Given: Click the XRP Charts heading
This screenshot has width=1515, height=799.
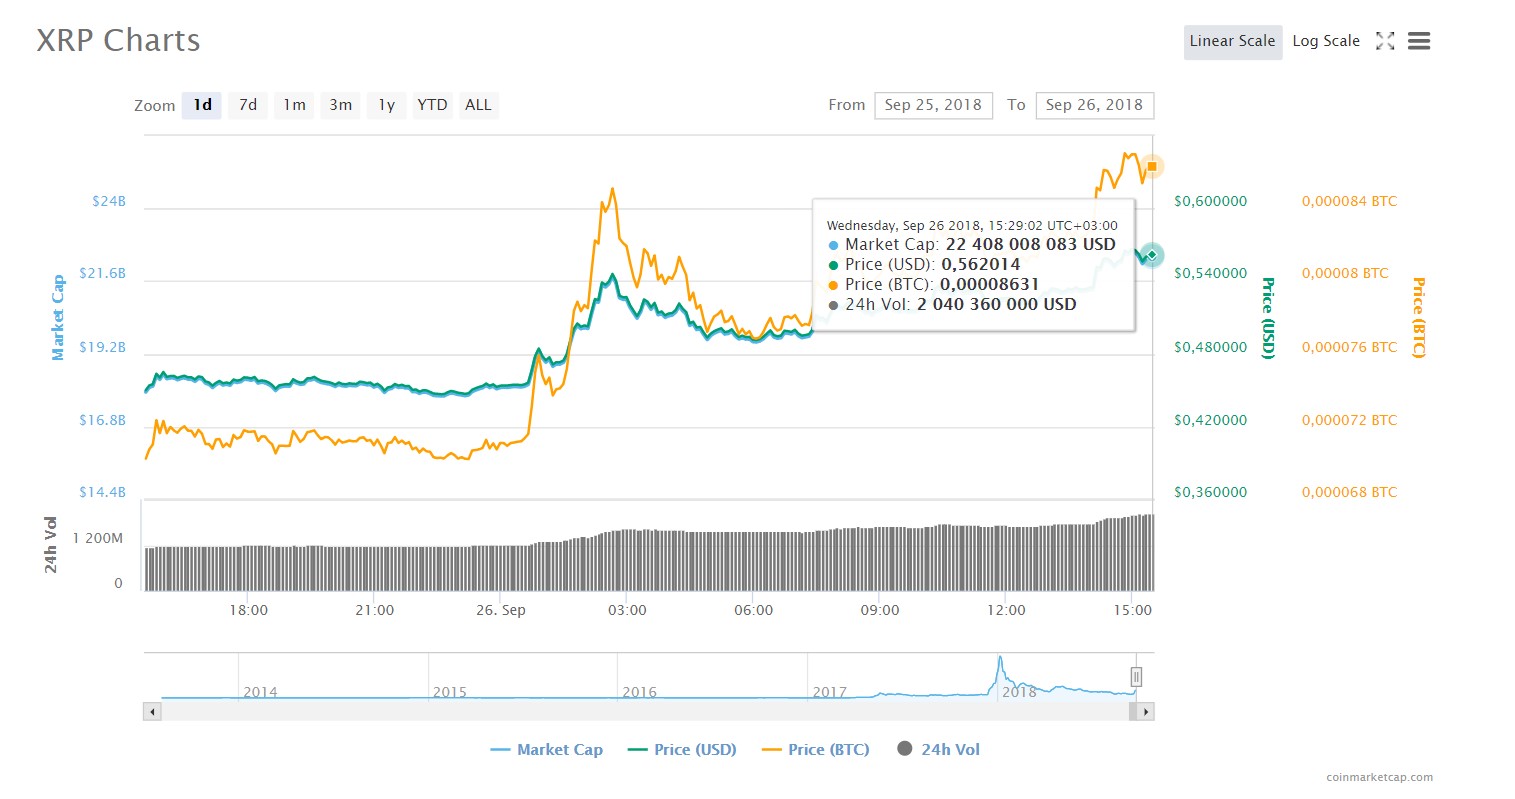Looking at the screenshot, I should click(x=118, y=40).
